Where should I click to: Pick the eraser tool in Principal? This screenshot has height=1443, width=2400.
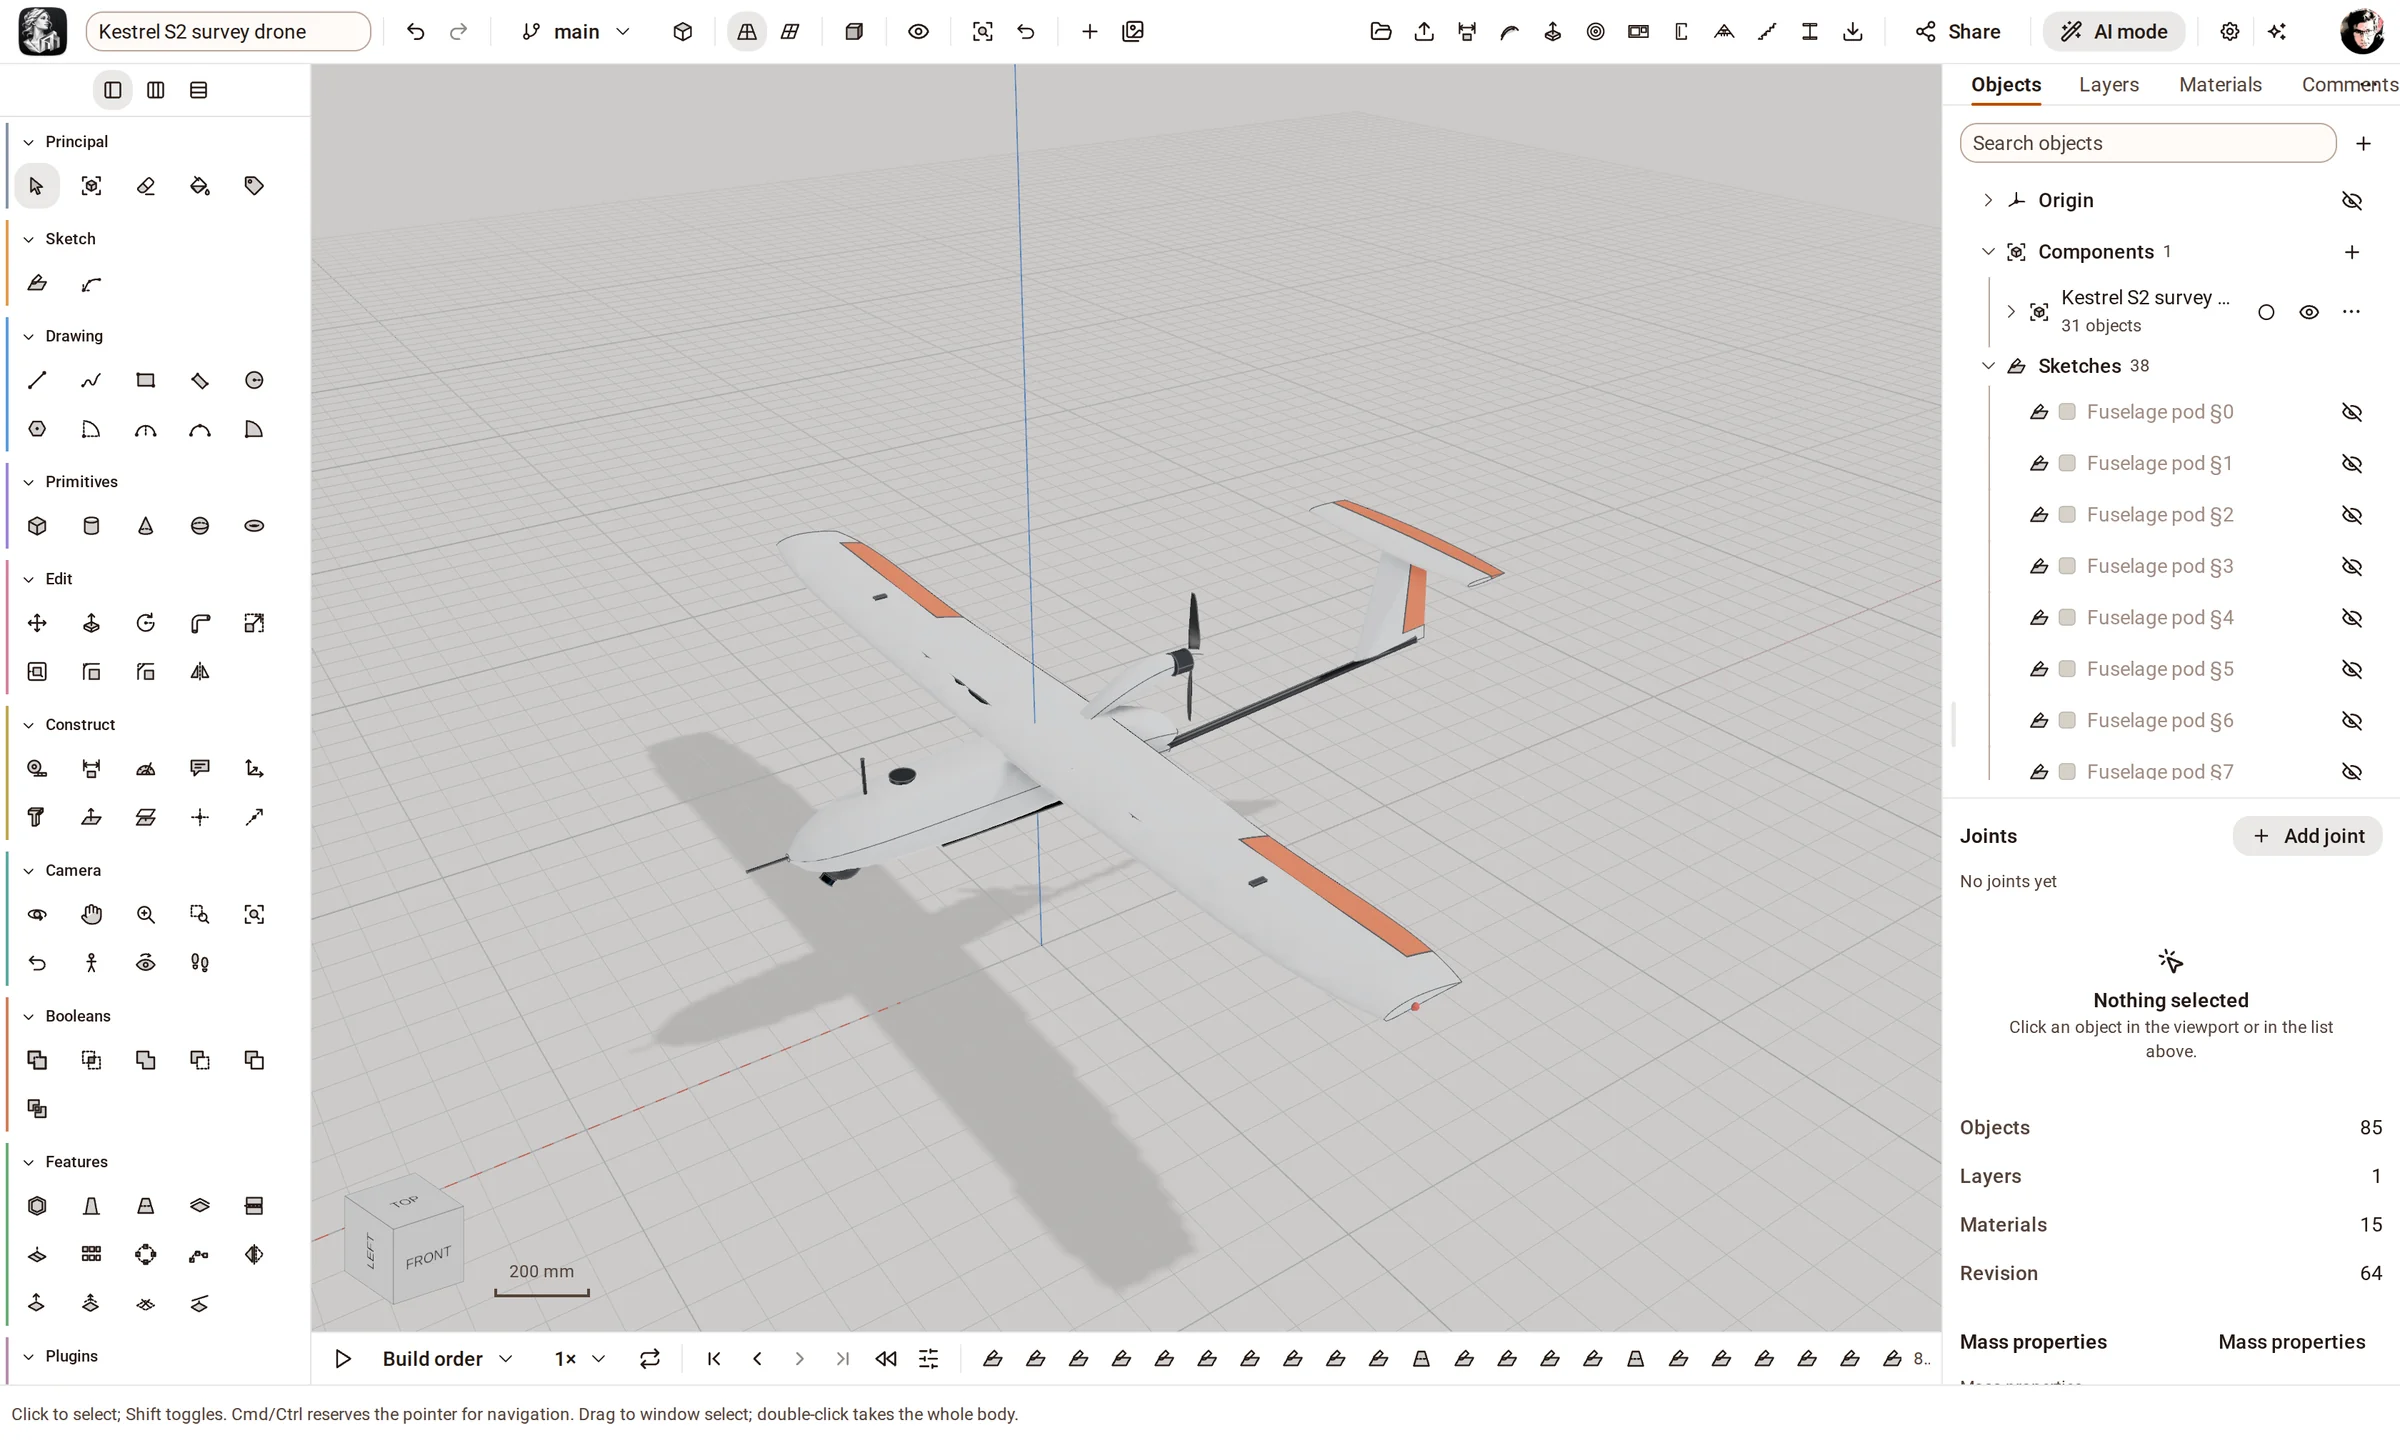[146, 186]
